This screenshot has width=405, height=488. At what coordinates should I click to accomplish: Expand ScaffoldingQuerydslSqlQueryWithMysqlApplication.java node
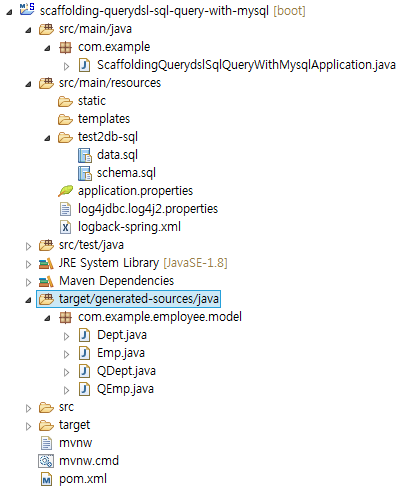tap(66, 66)
